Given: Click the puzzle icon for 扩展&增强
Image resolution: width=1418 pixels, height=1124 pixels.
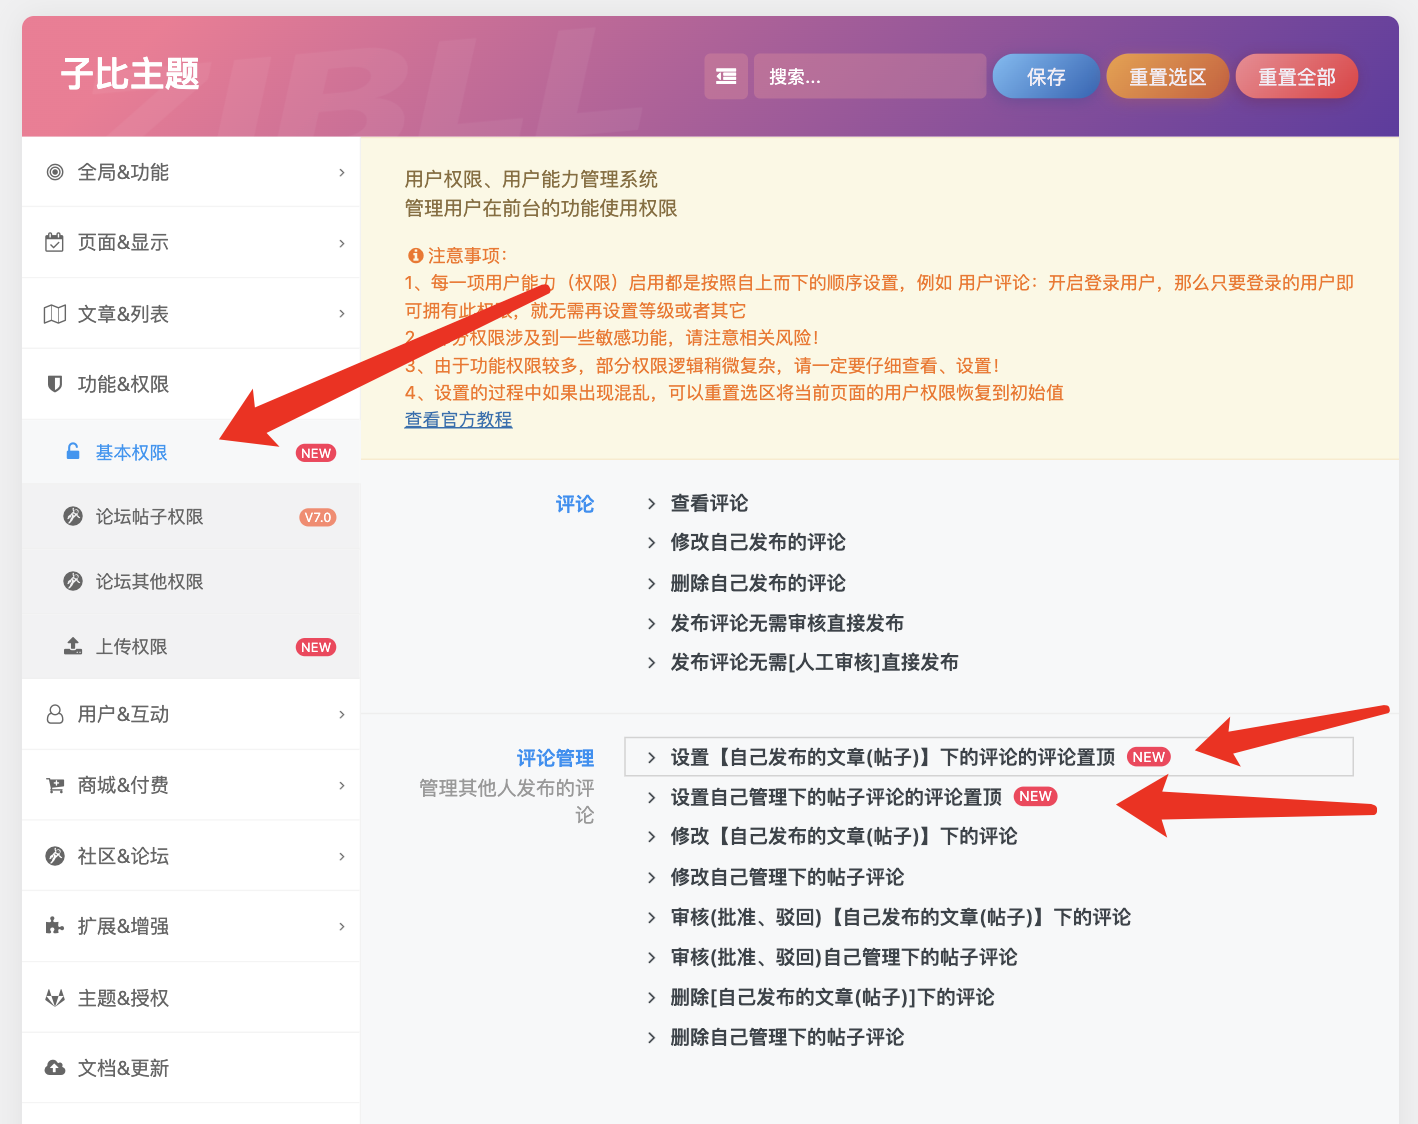Looking at the screenshot, I should click(55, 926).
